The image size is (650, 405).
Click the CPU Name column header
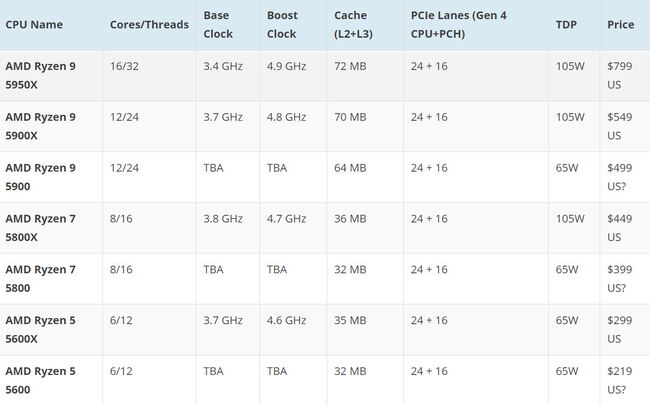coord(34,24)
